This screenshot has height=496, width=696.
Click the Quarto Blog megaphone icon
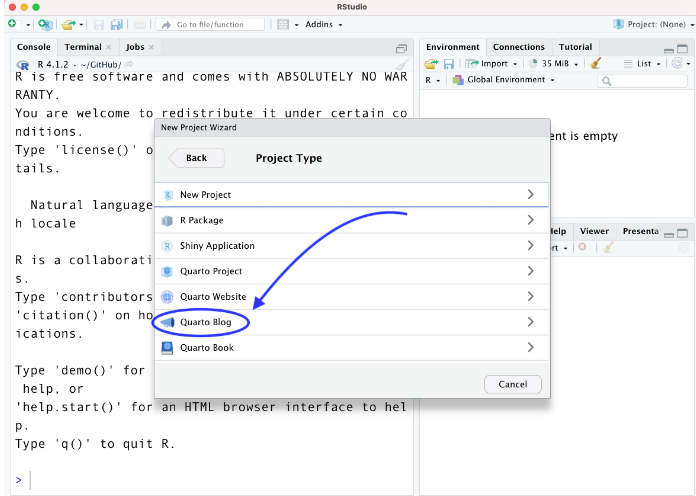pyautogui.click(x=167, y=322)
